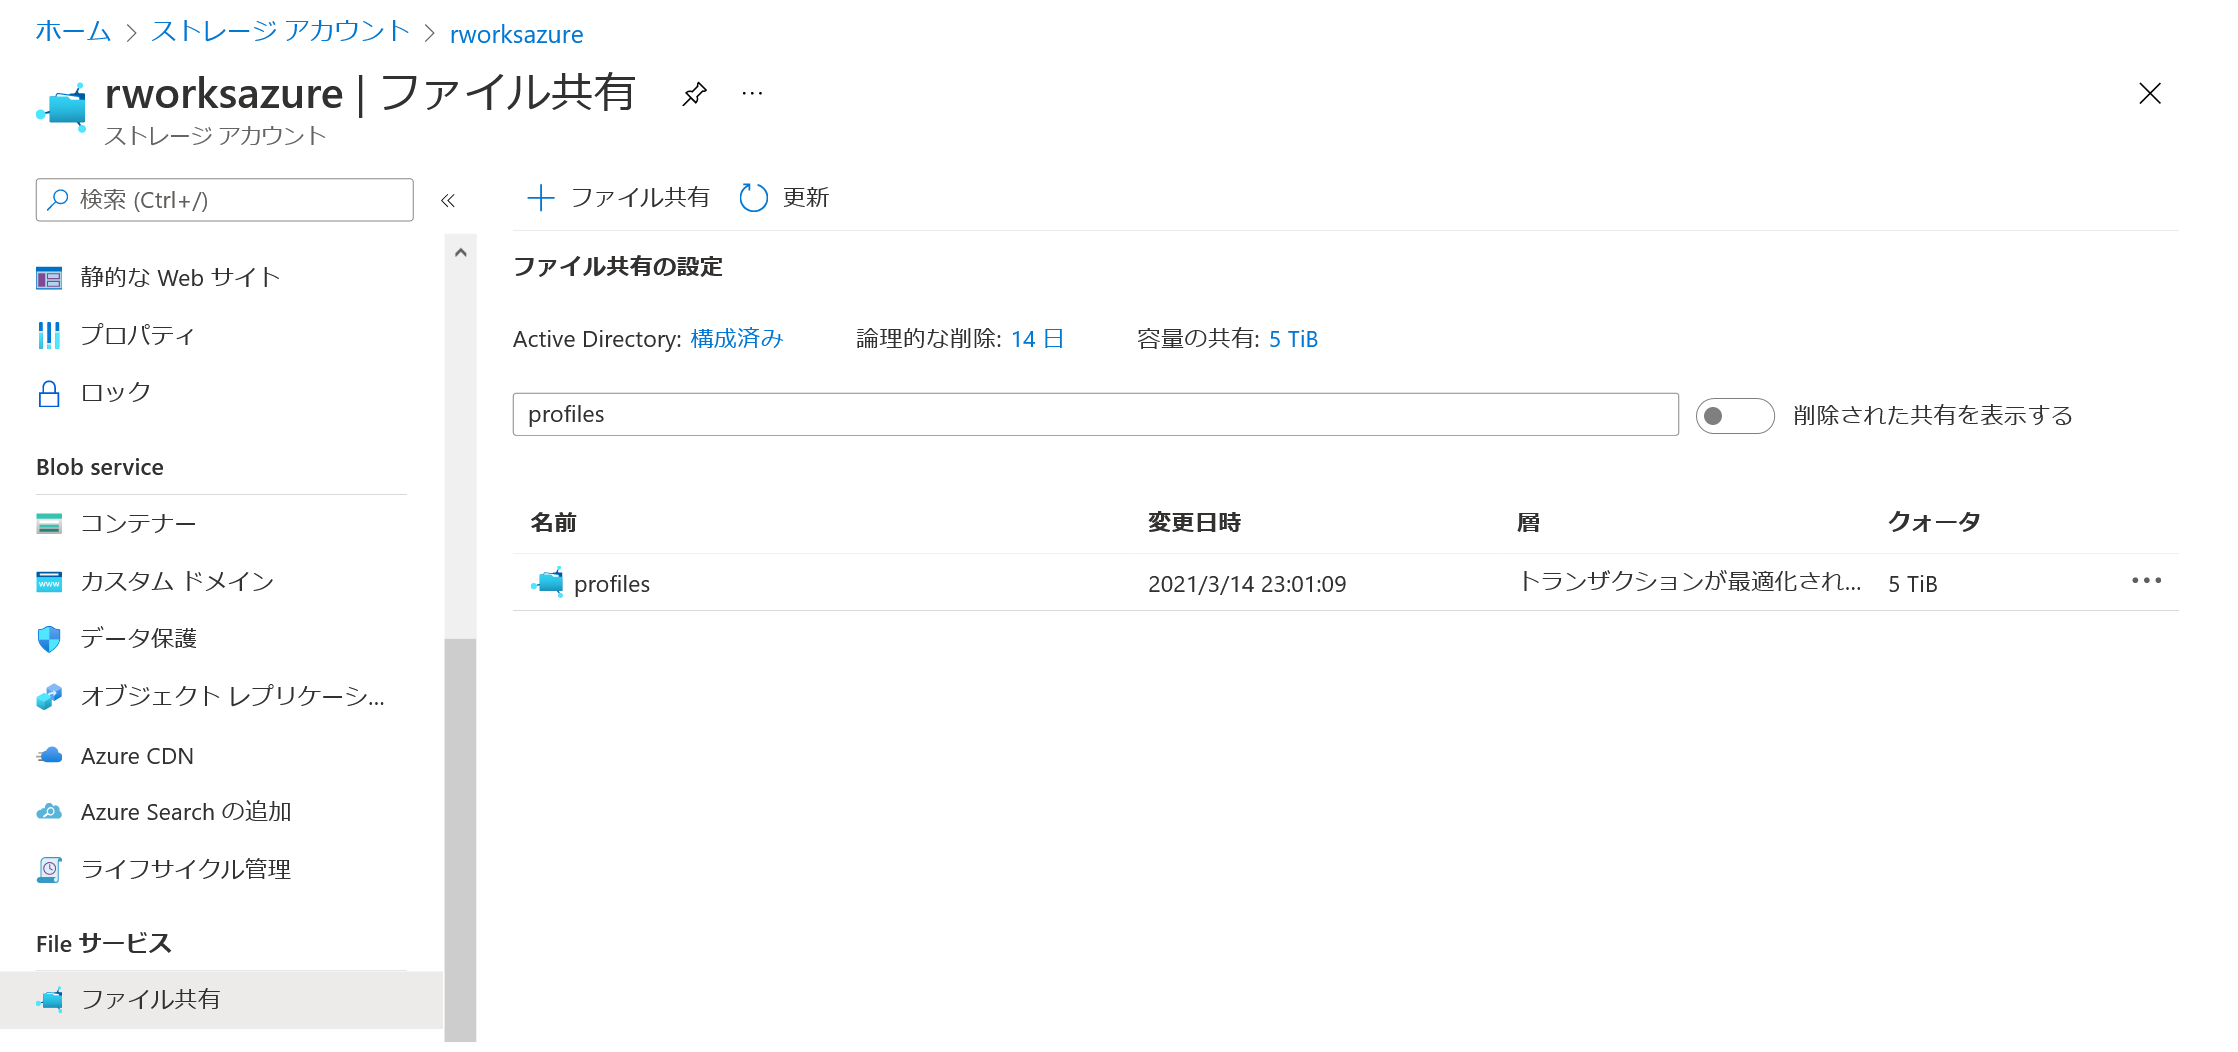
Task: Toggle 削除された共有を表示する switch
Action: click(1735, 415)
